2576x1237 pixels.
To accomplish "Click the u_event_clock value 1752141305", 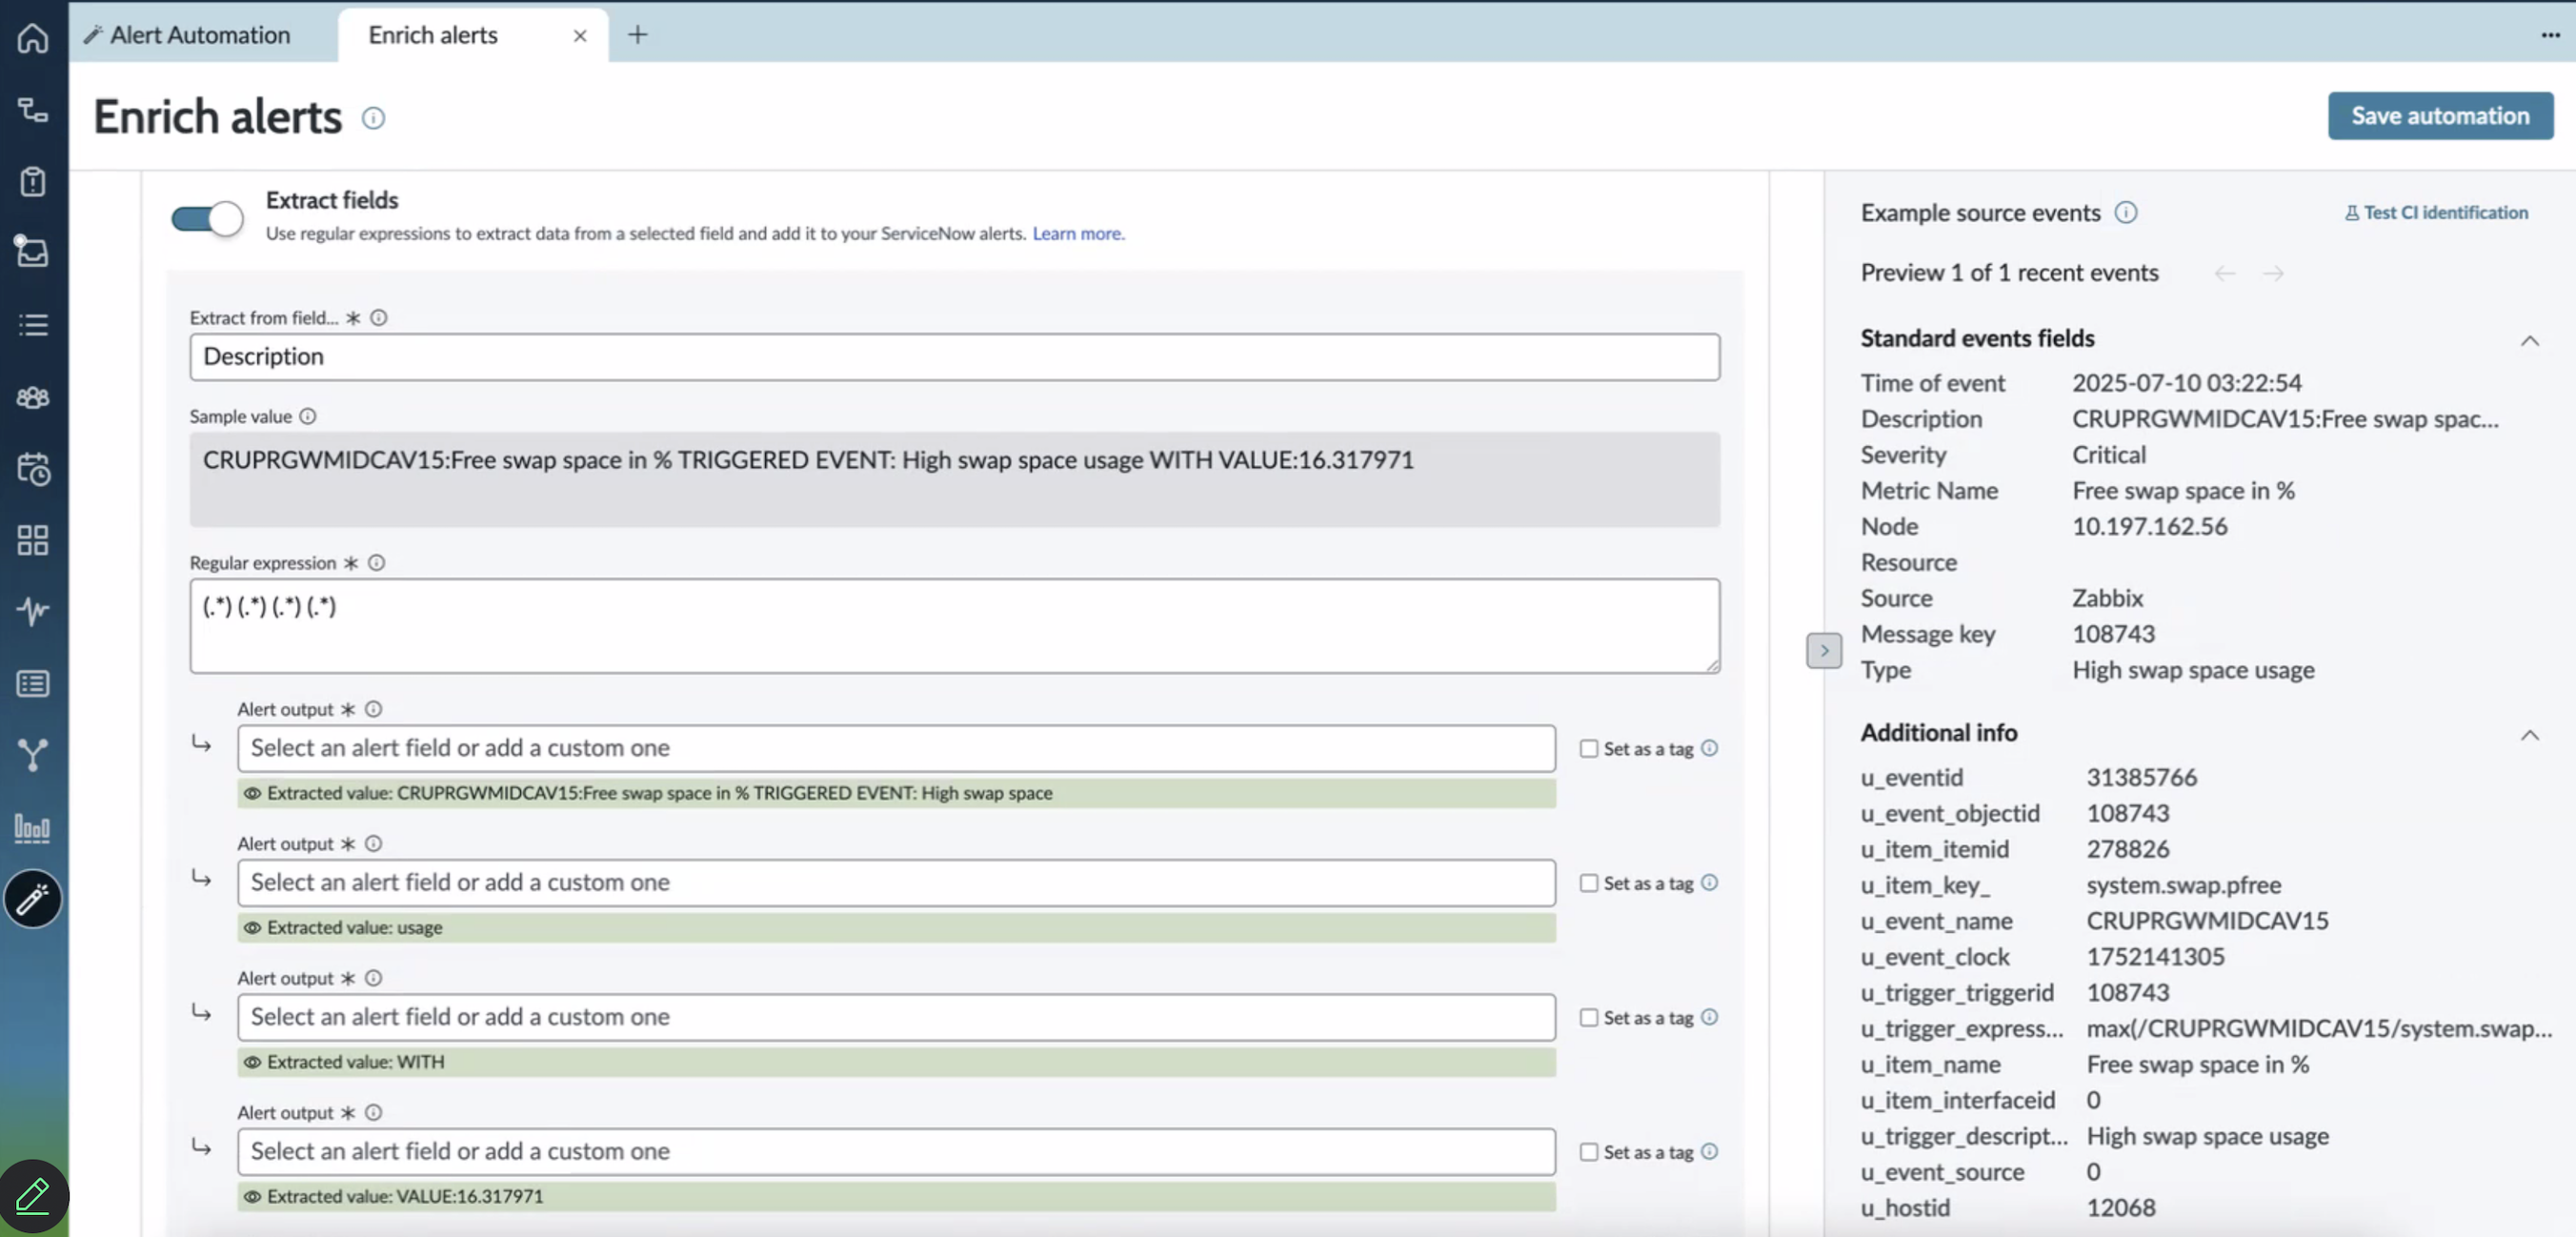I will click(x=2155, y=957).
